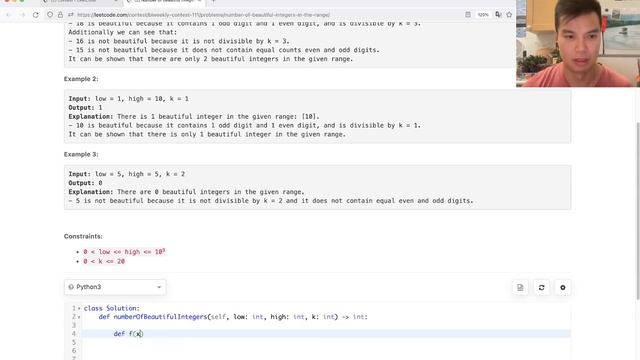The height and width of the screenshot is (360, 640).
Task: Click constraint '0 < k <= 20'
Action: (x=104, y=261)
